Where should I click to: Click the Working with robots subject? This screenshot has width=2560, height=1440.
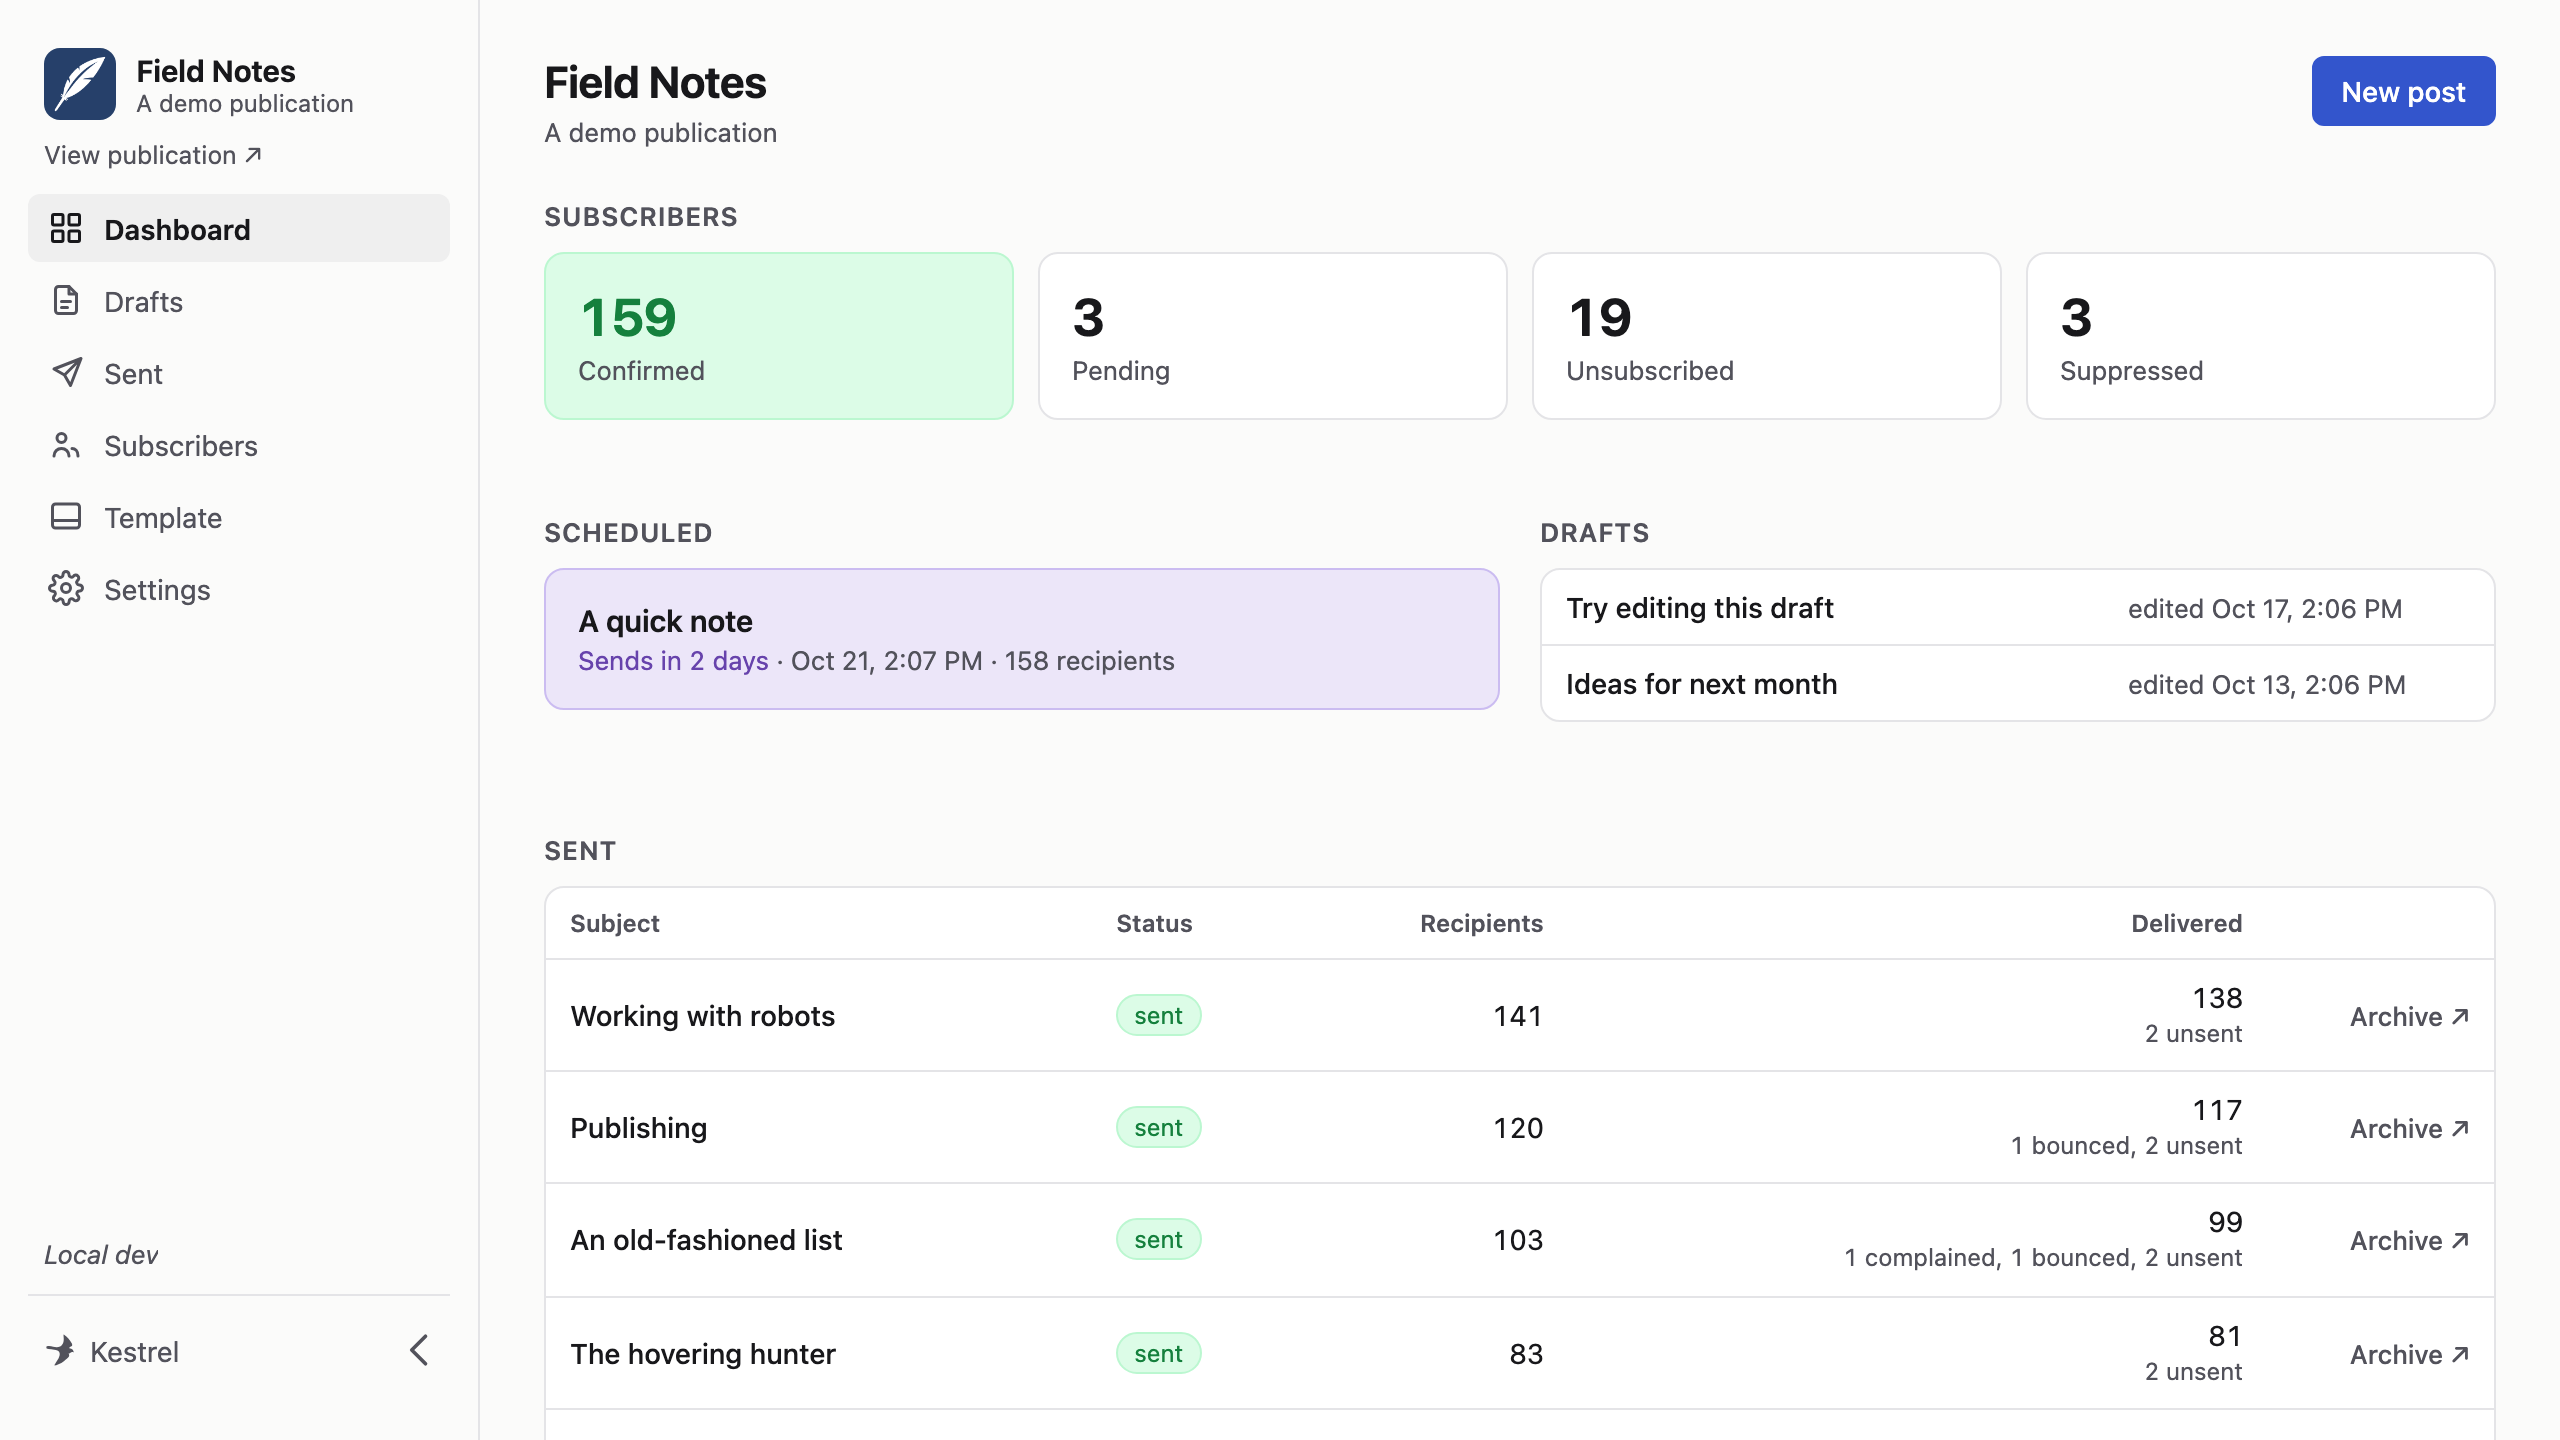tap(703, 1016)
